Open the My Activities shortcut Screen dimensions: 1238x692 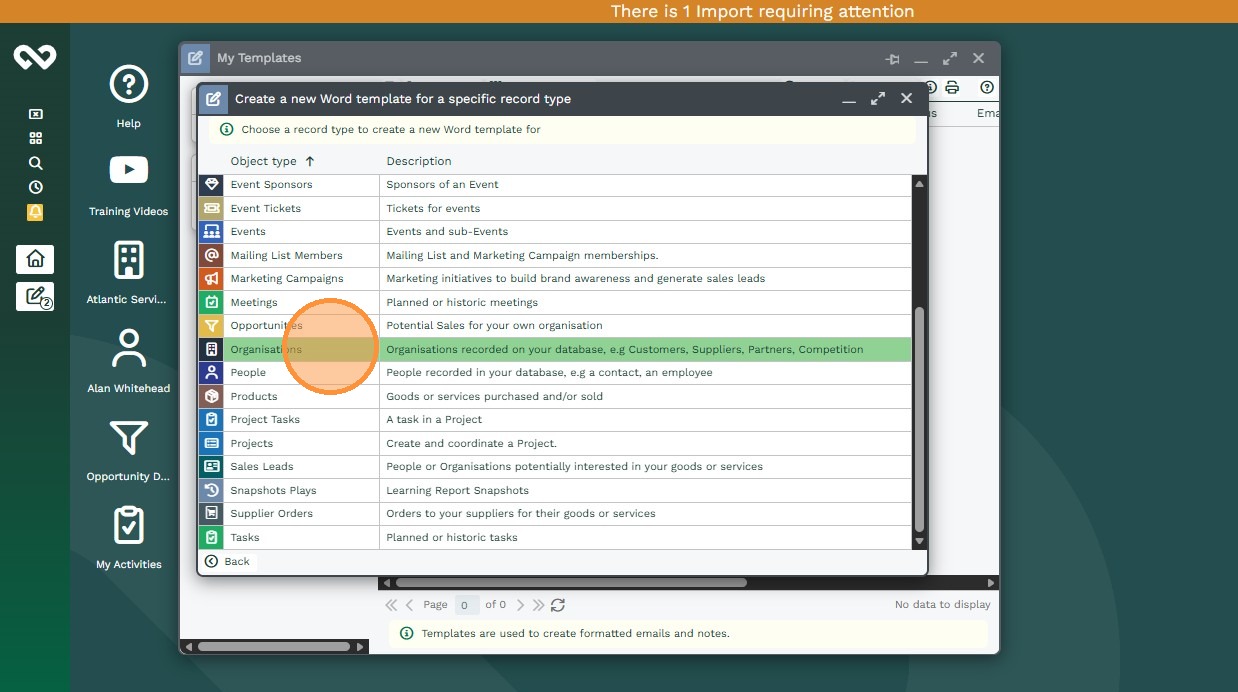[129, 537]
